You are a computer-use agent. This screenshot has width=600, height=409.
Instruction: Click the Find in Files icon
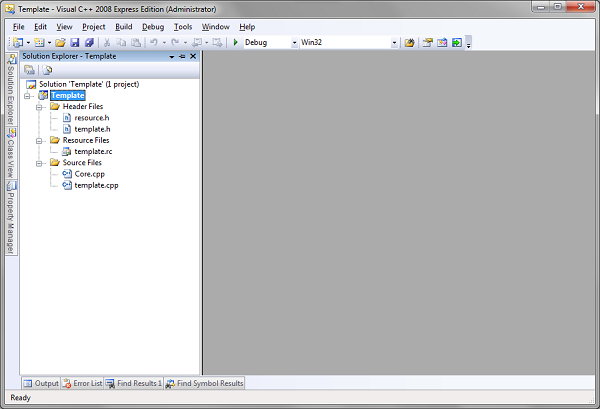click(x=409, y=42)
